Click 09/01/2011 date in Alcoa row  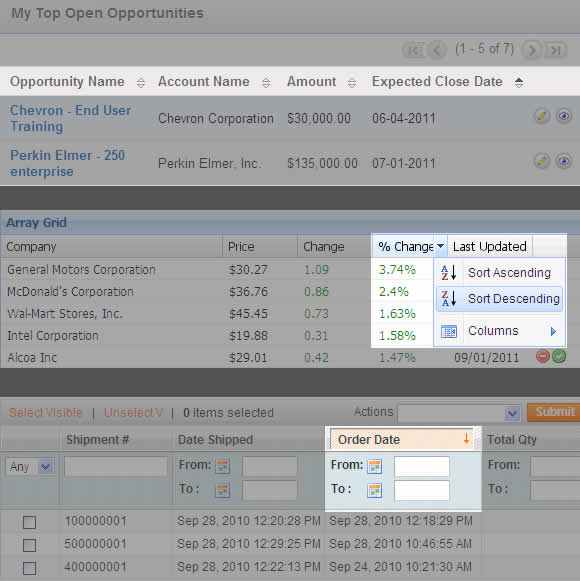coord(486,358)
